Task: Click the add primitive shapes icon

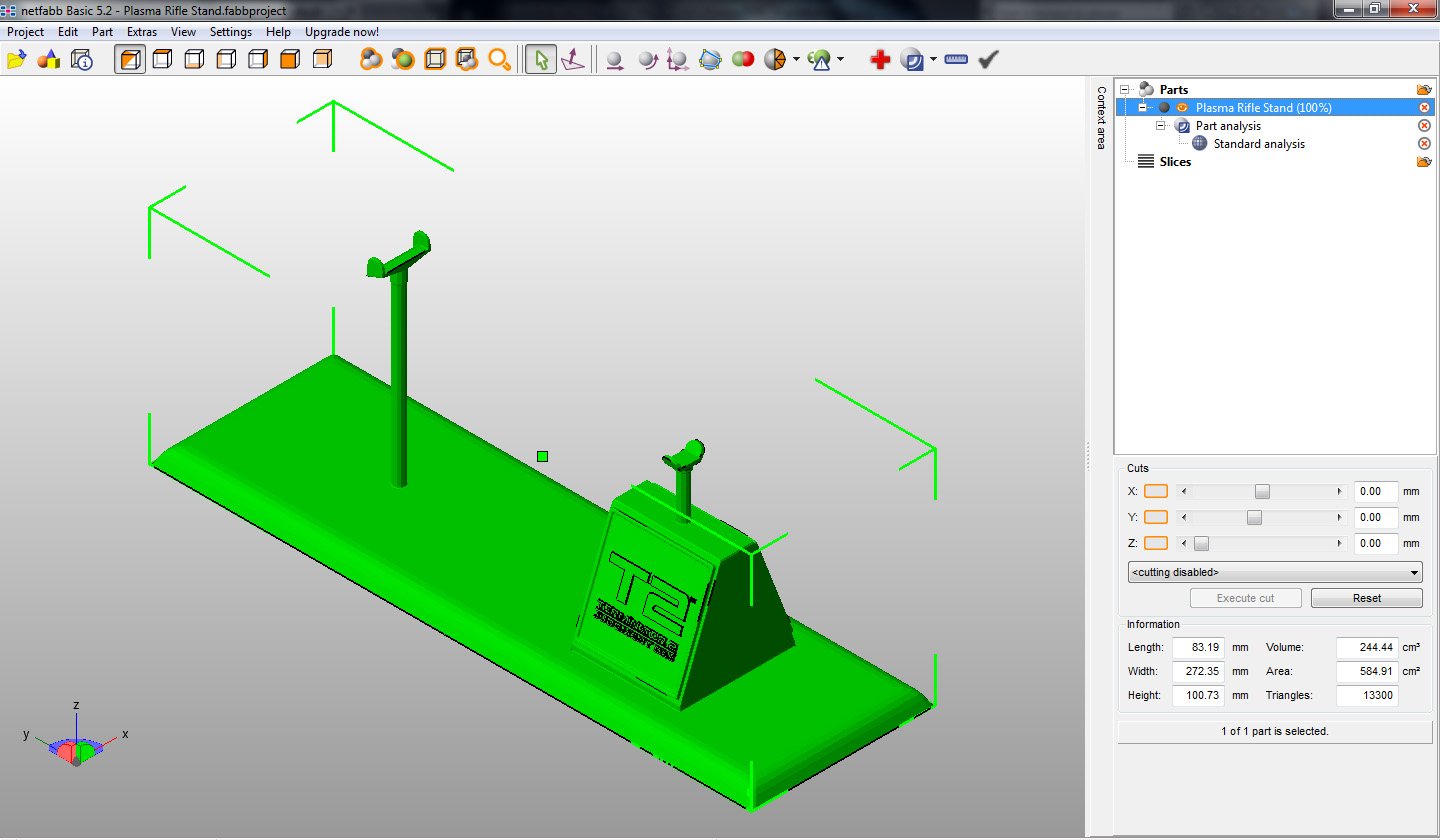Action: [x=48, y=60]
